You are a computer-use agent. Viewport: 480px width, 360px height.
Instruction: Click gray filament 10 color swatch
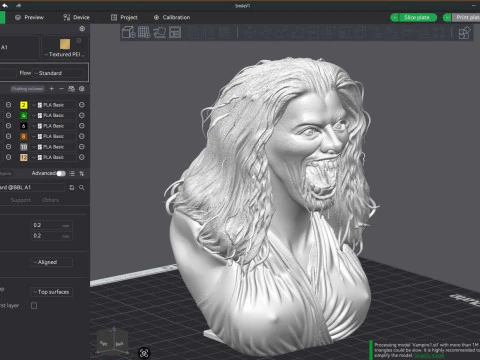(24, 147)
